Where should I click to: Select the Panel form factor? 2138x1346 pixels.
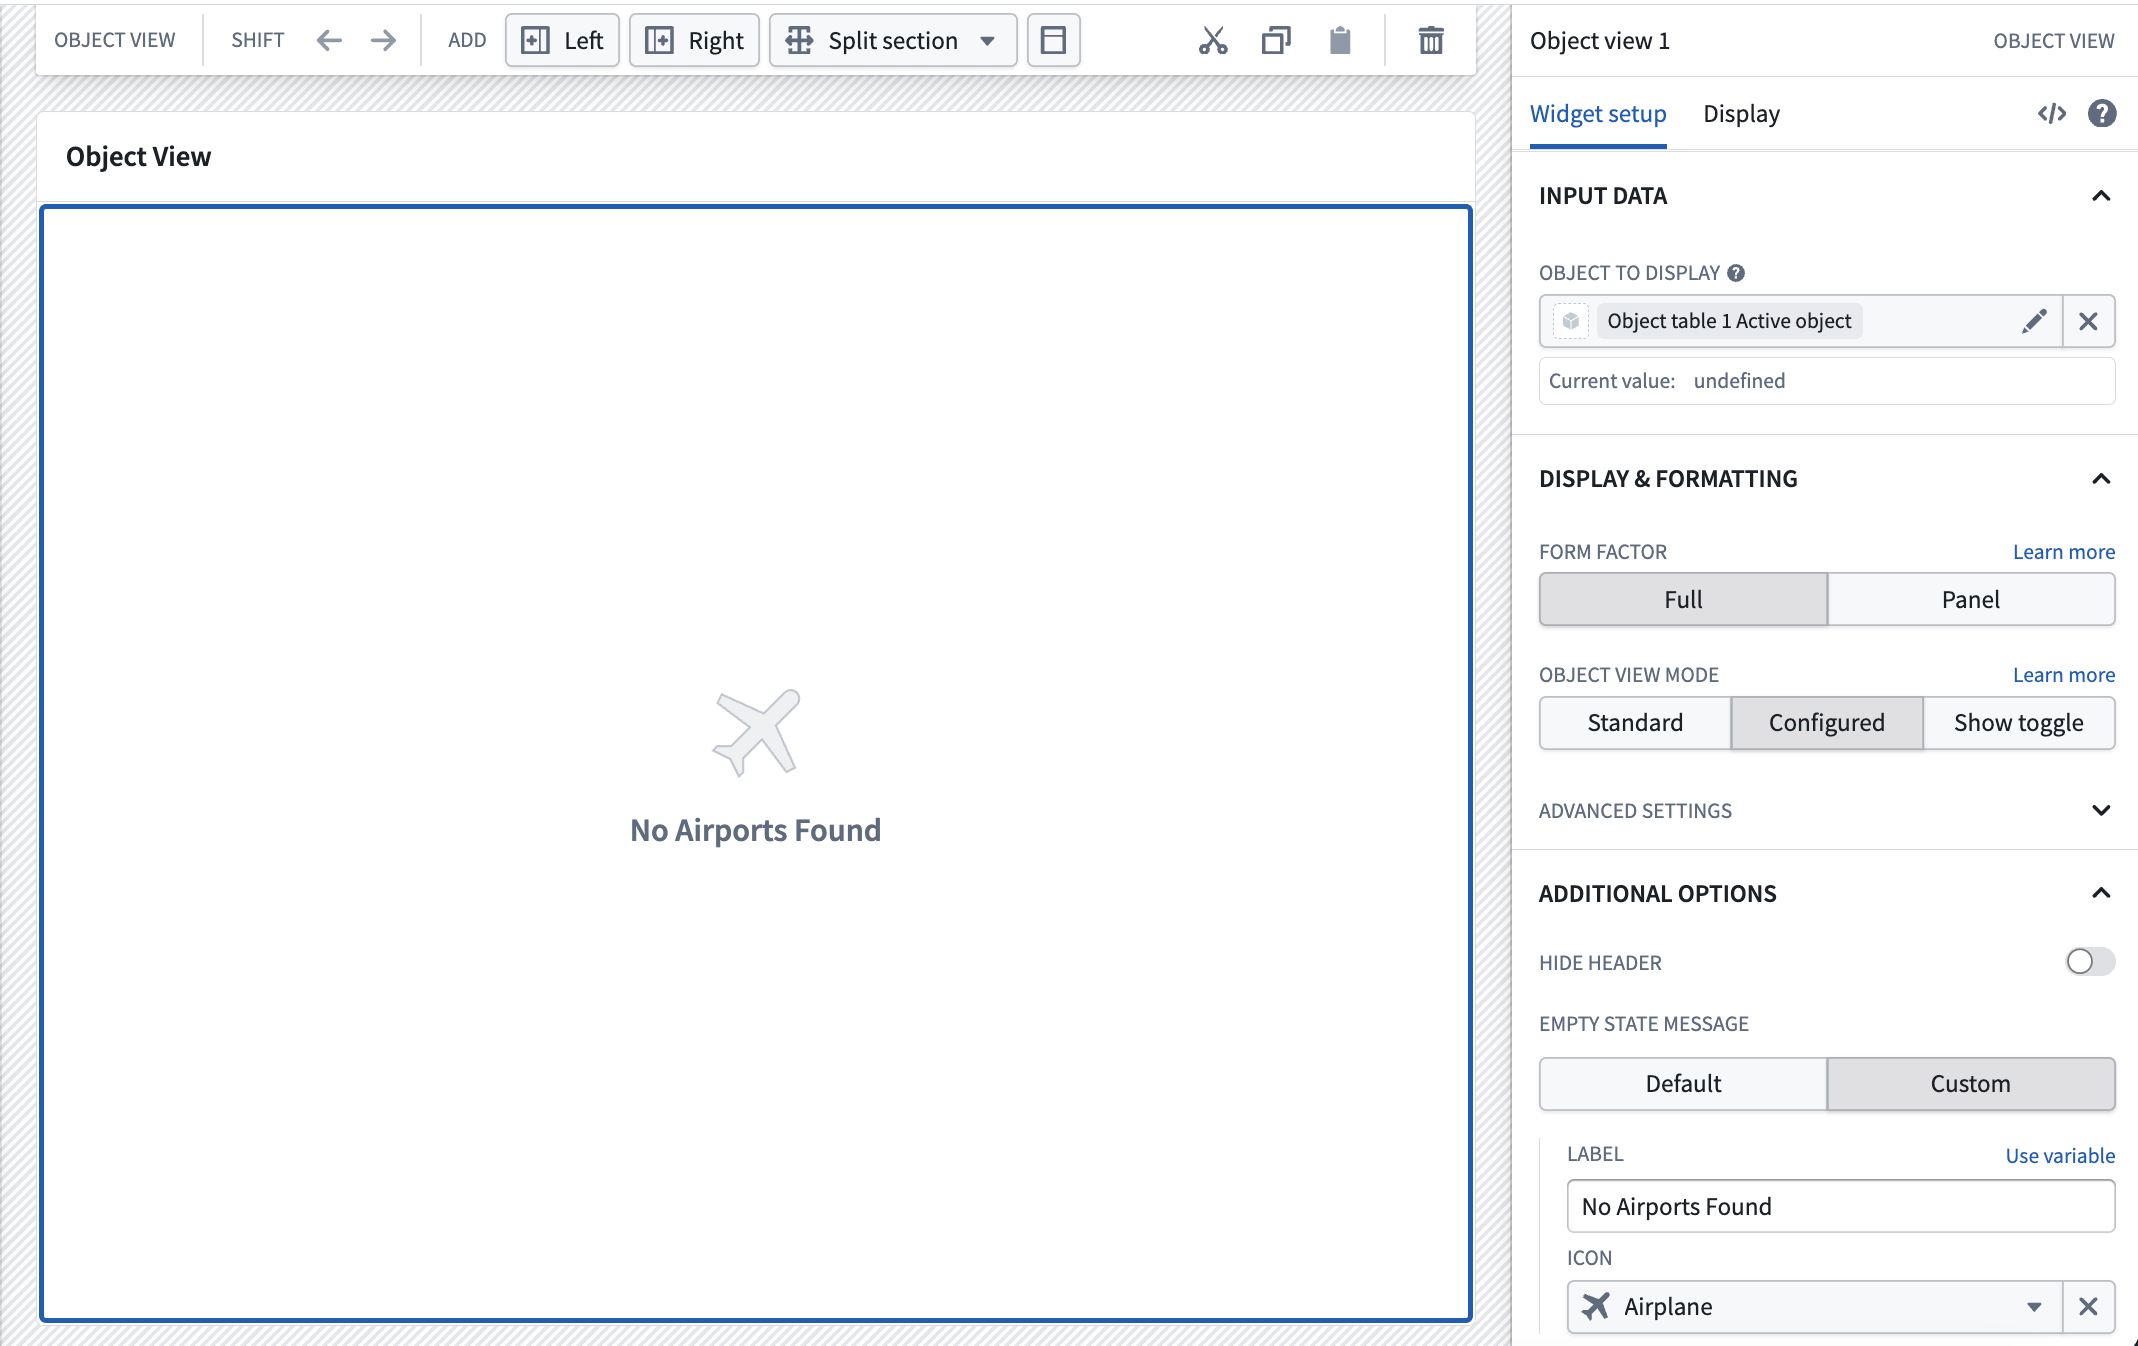[1970, 599]
